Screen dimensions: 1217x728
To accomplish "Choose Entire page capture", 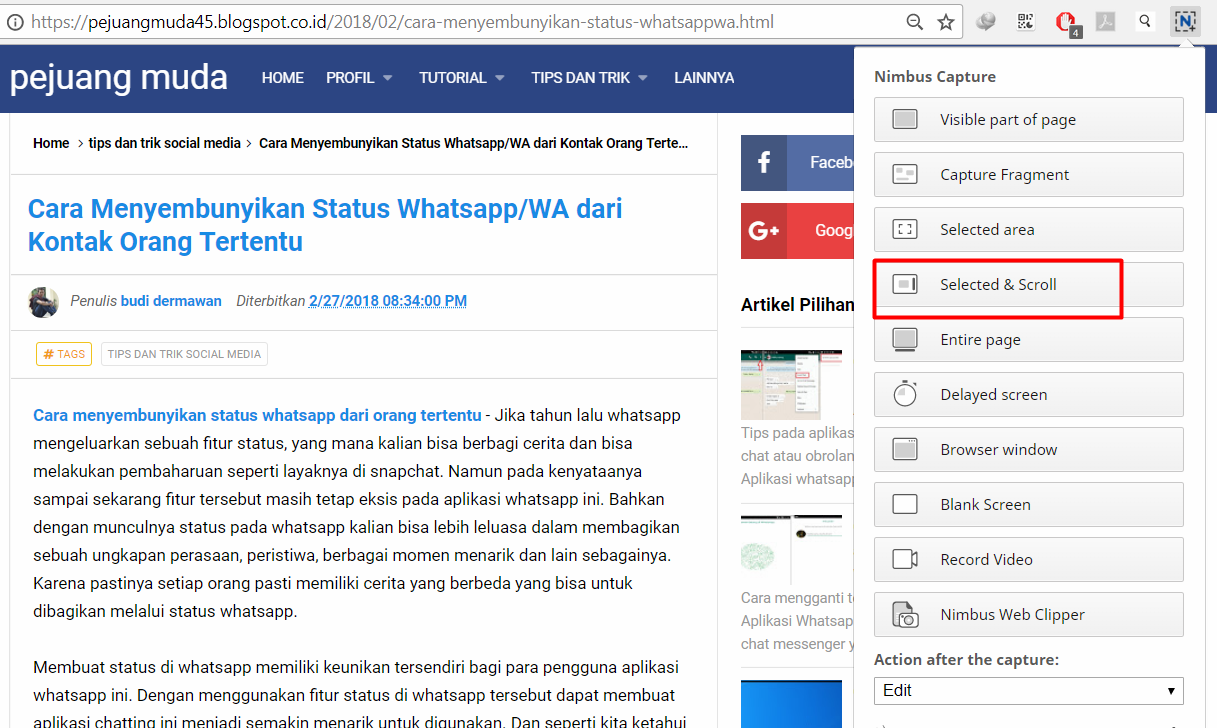I will click(1029, 339).
